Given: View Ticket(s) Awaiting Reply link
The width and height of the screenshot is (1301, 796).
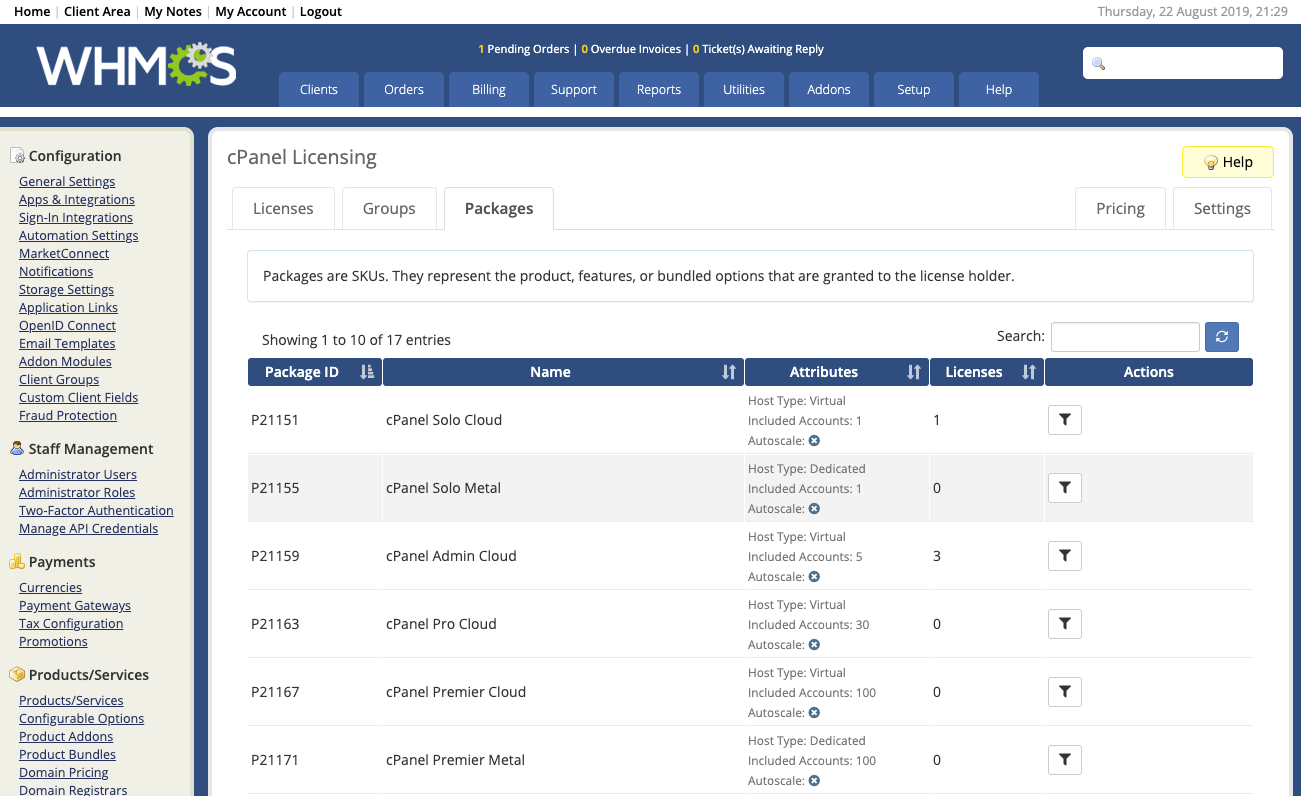Looking at the screenshot, I should 758,49.
